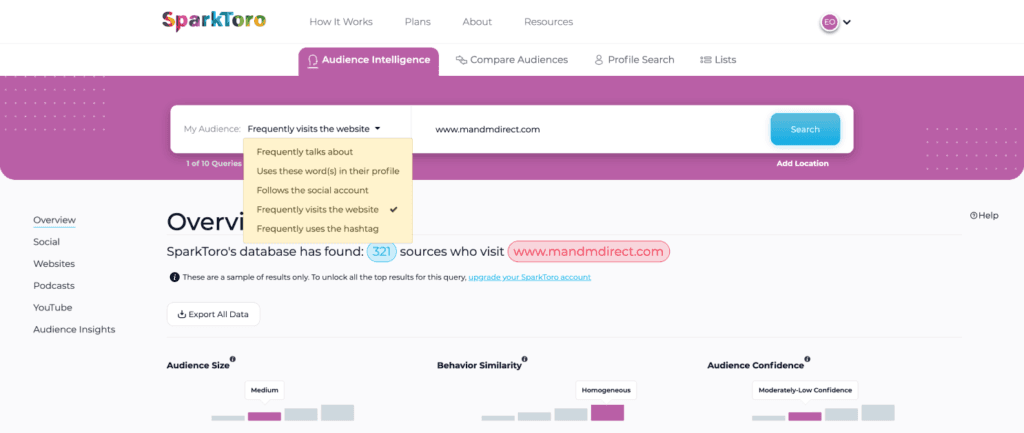Click the Compare Audiences link icon
Image resolution: width=1024 pixels, height=433 pixels.
[462, 60]
